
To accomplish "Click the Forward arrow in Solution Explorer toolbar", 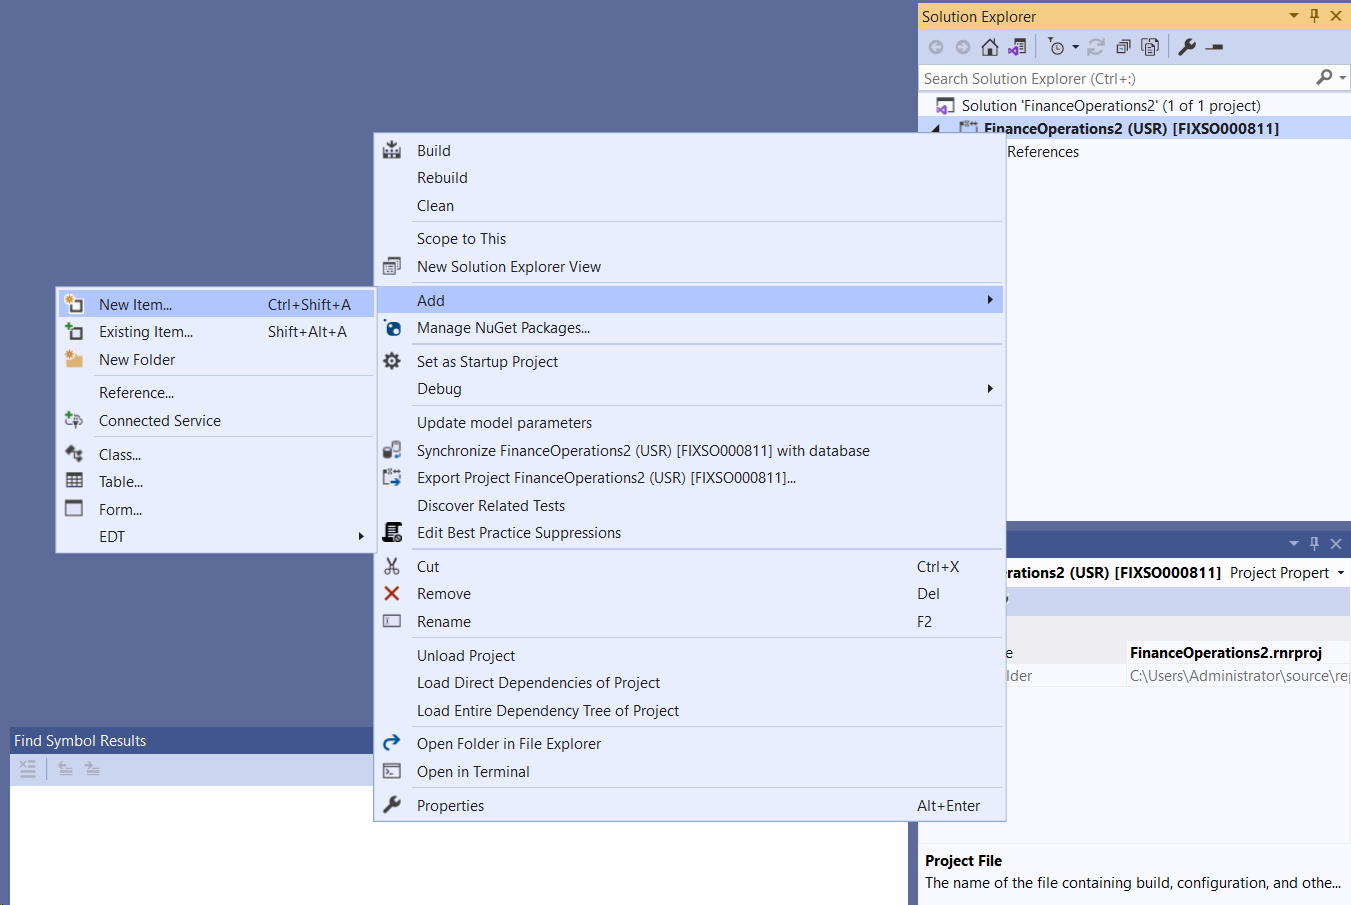I will pos(963,47).
